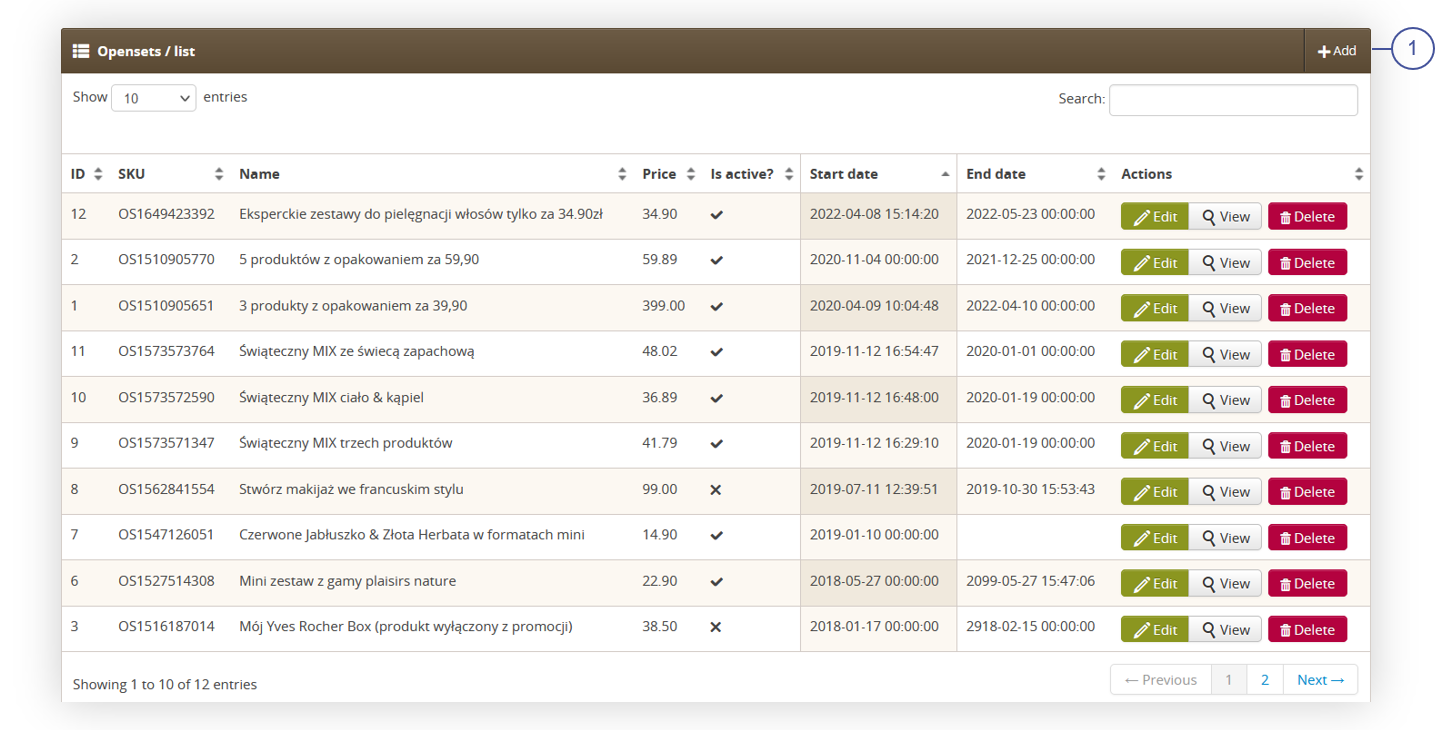Screen dimensions: 1438x730
Task: Edit Świąteczny MIX ze świecą zapachową
Action: pyautogui.click(x=1155, y=354)
